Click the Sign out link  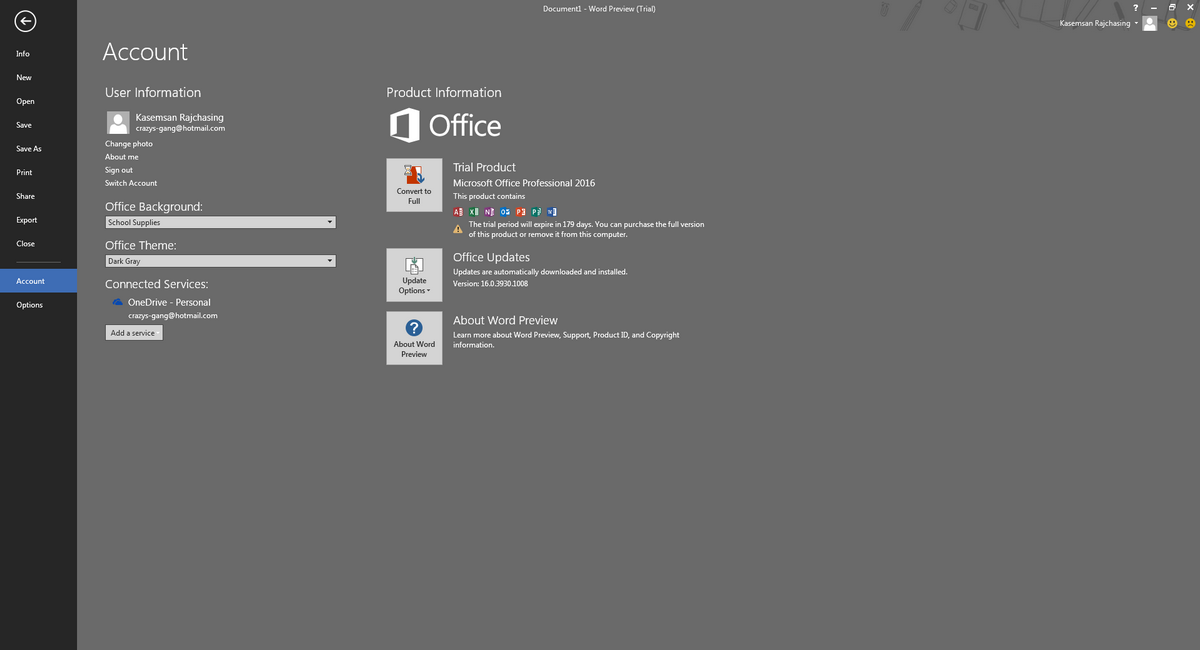pos(119,170)
